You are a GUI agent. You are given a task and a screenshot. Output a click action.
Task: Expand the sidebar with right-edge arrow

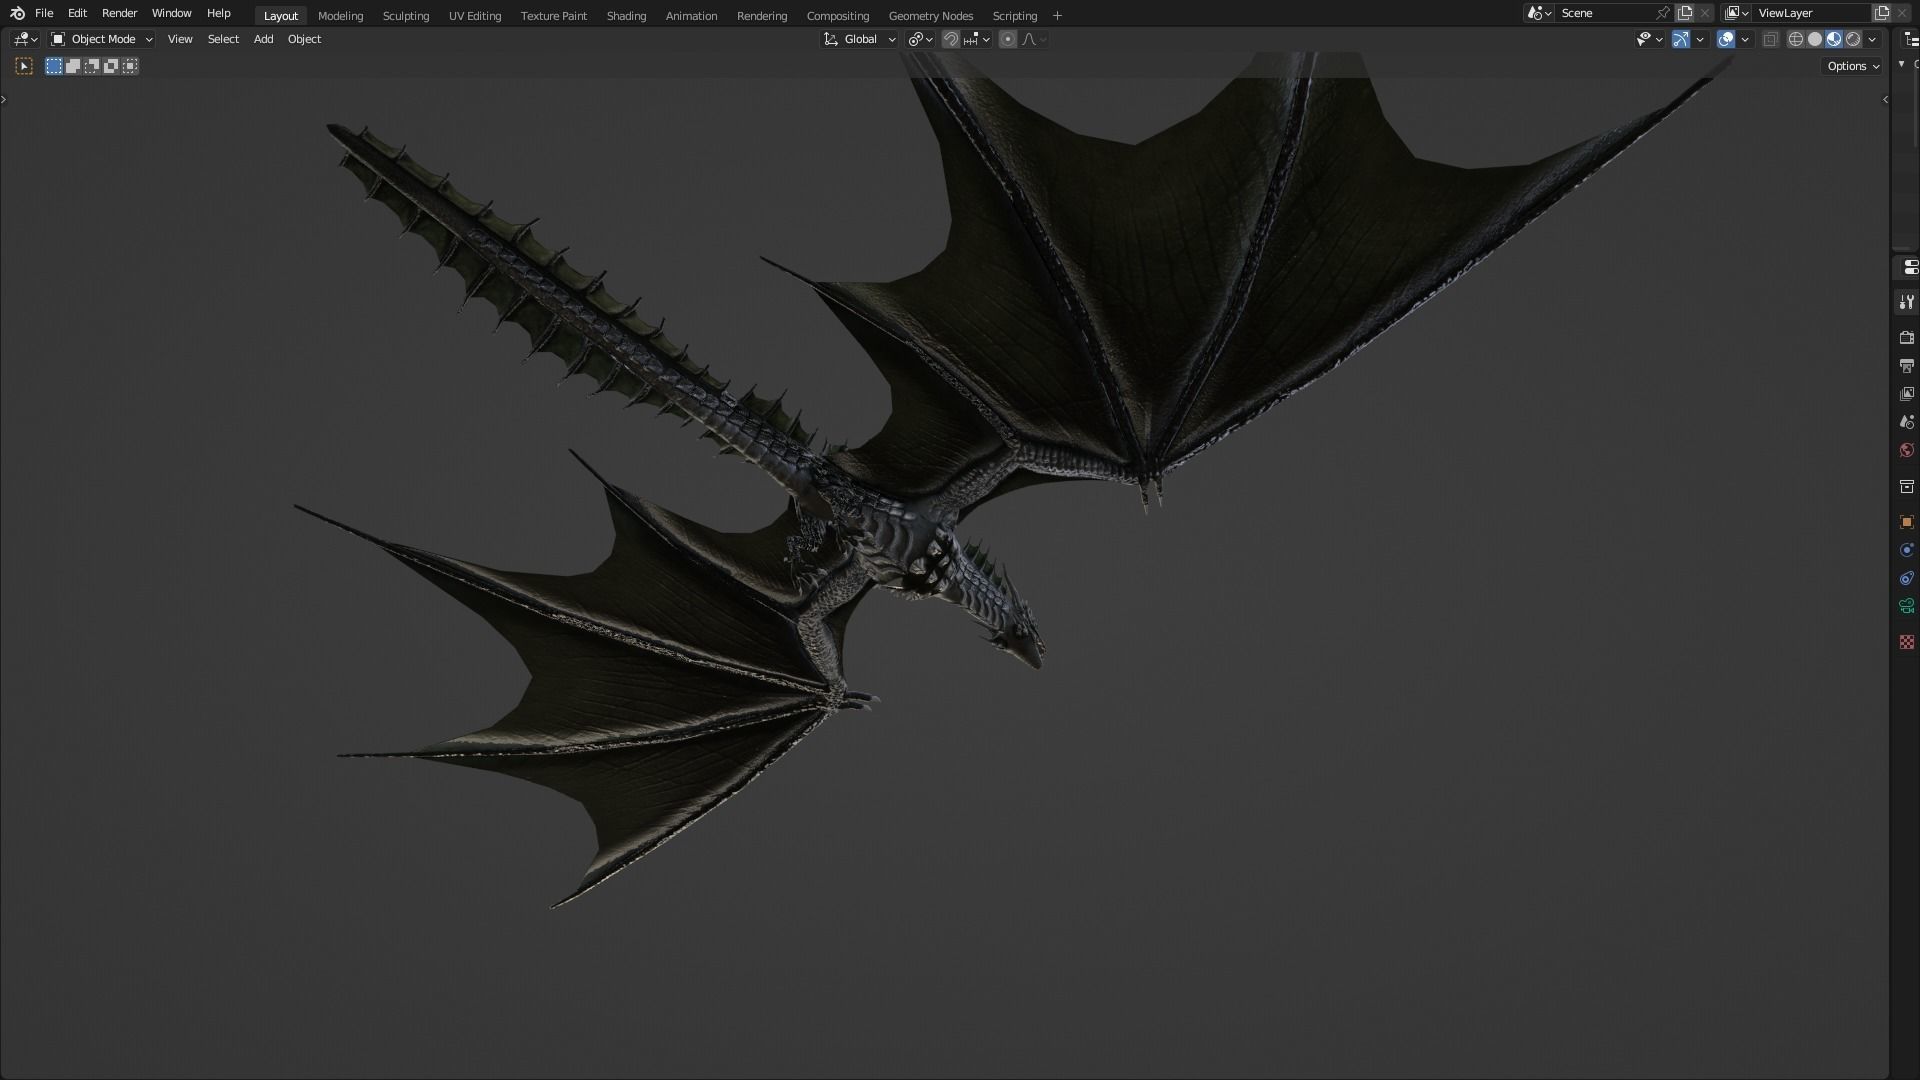click(1885, 99)
